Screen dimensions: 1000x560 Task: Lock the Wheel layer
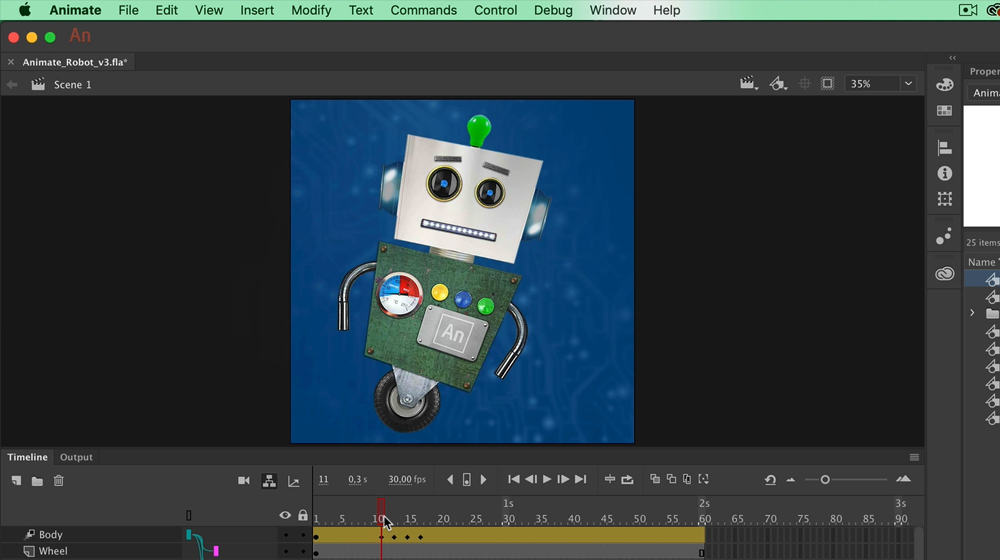coord(303,551)
